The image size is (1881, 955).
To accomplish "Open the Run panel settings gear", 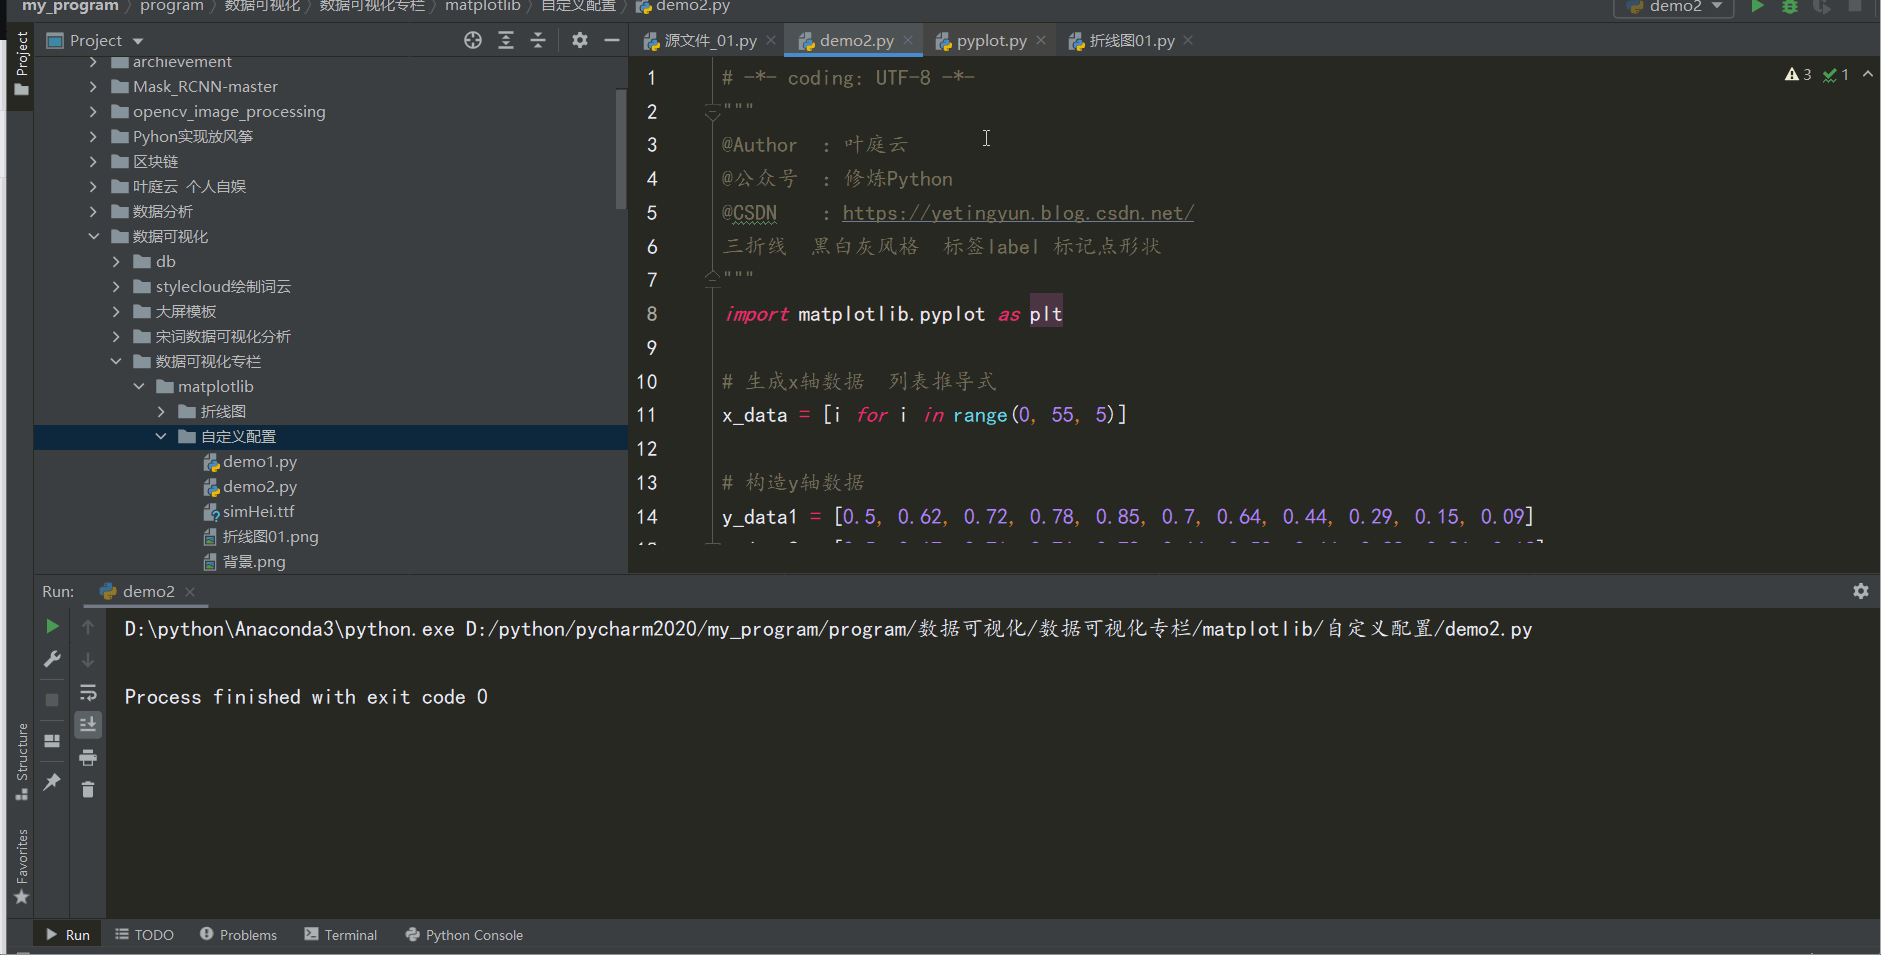I will [x=1860, y=591].
